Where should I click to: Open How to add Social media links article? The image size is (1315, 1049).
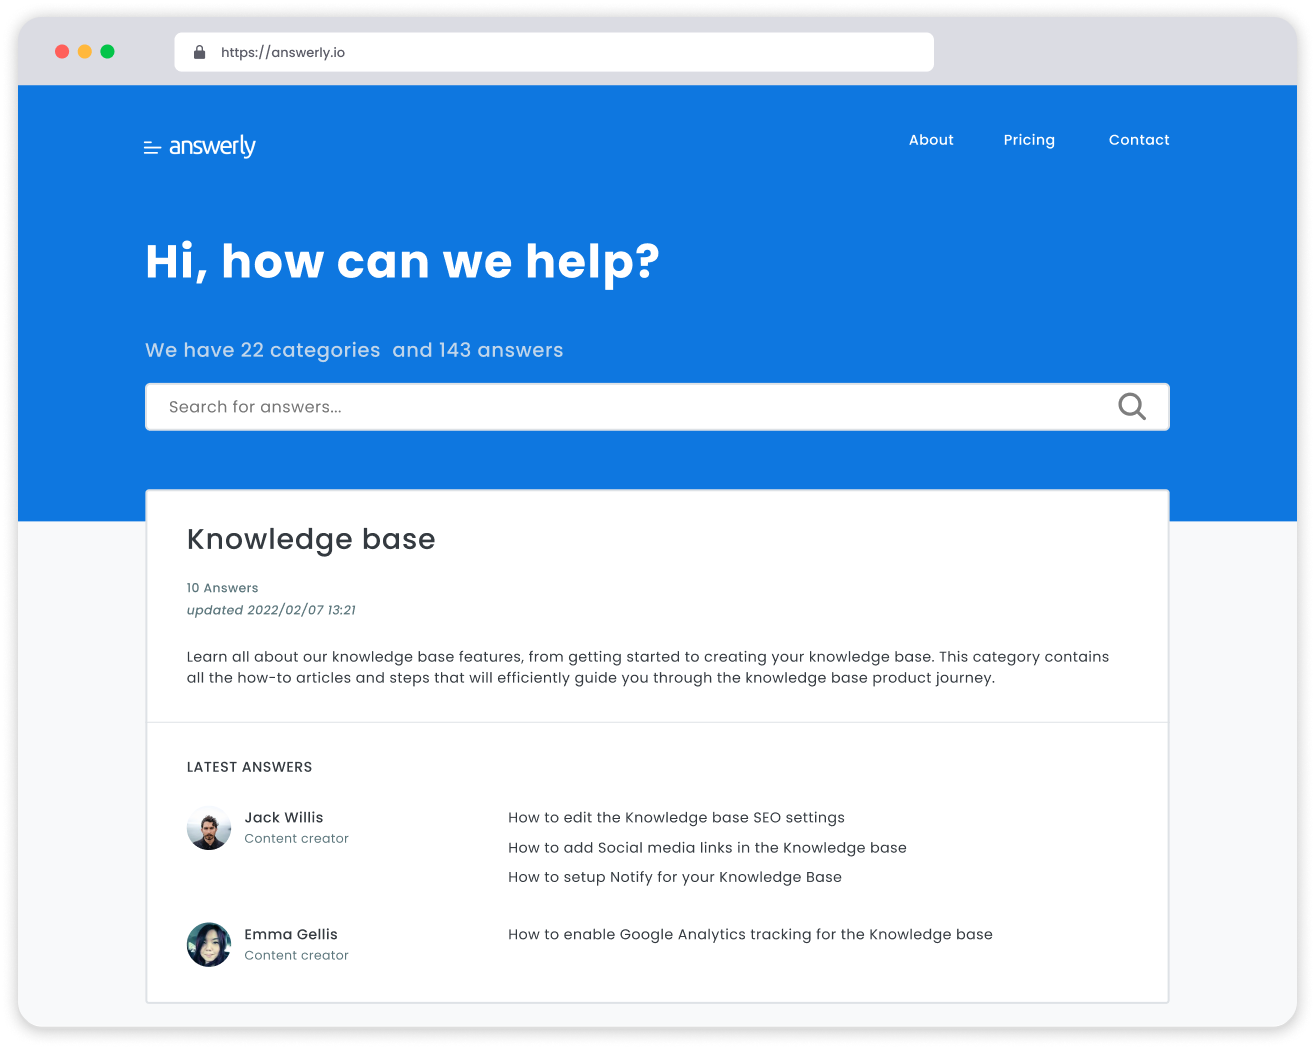(707, 847)
